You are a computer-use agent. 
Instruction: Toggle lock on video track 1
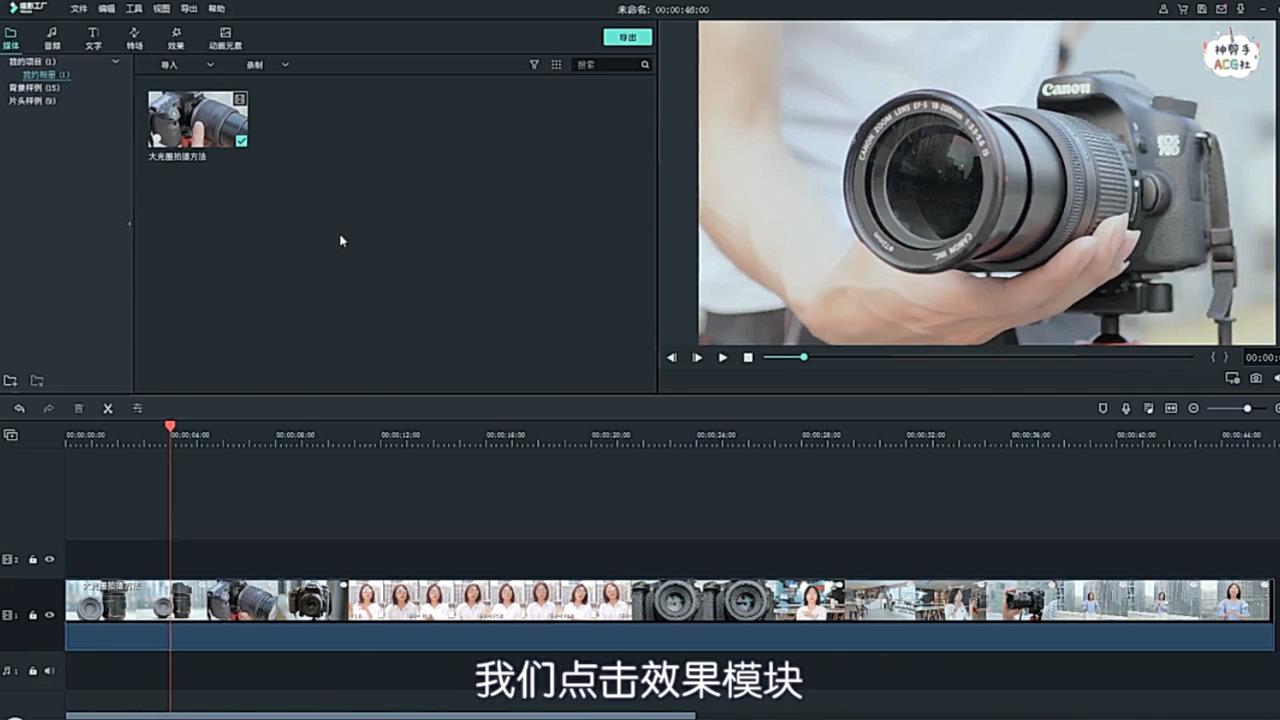coord(33,616)
